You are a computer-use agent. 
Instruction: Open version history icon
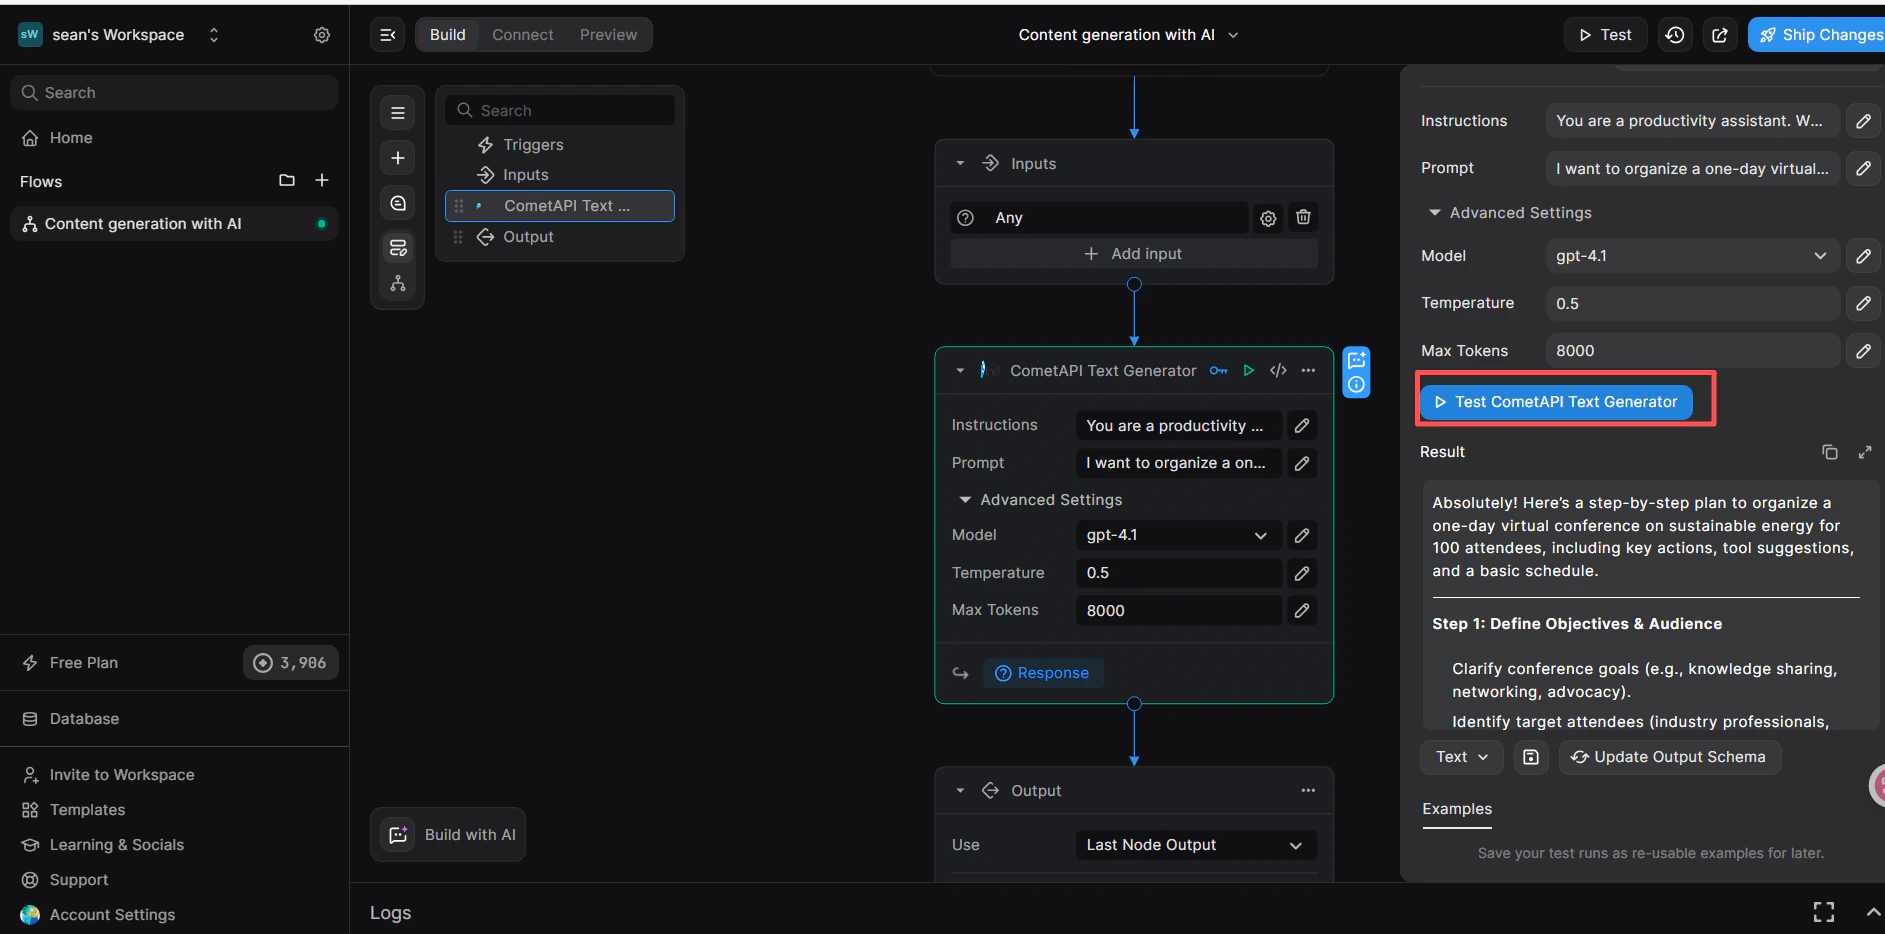[x=1675, y=35]
